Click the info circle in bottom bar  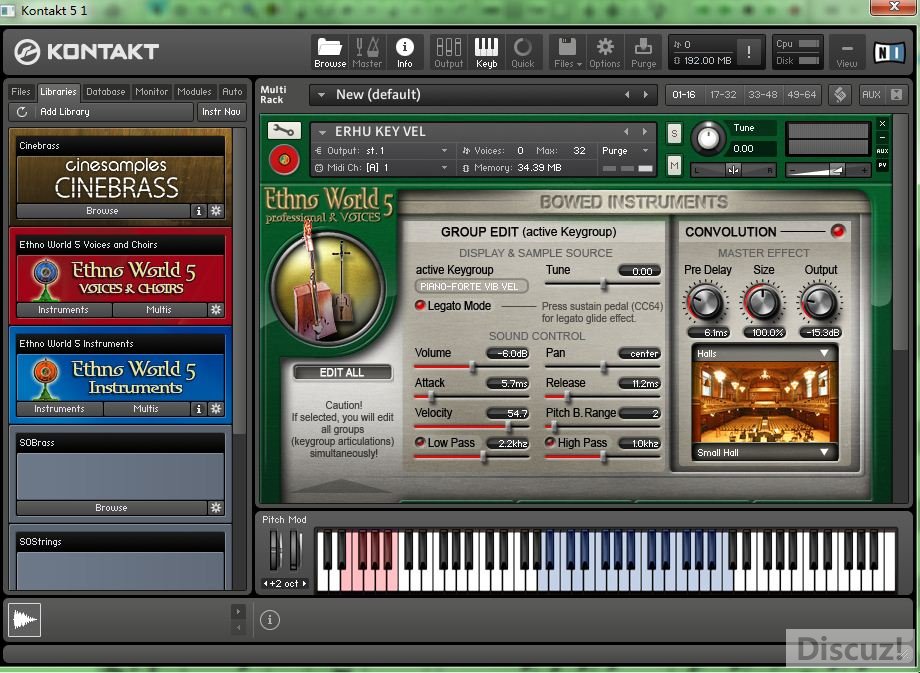[270, 620]
